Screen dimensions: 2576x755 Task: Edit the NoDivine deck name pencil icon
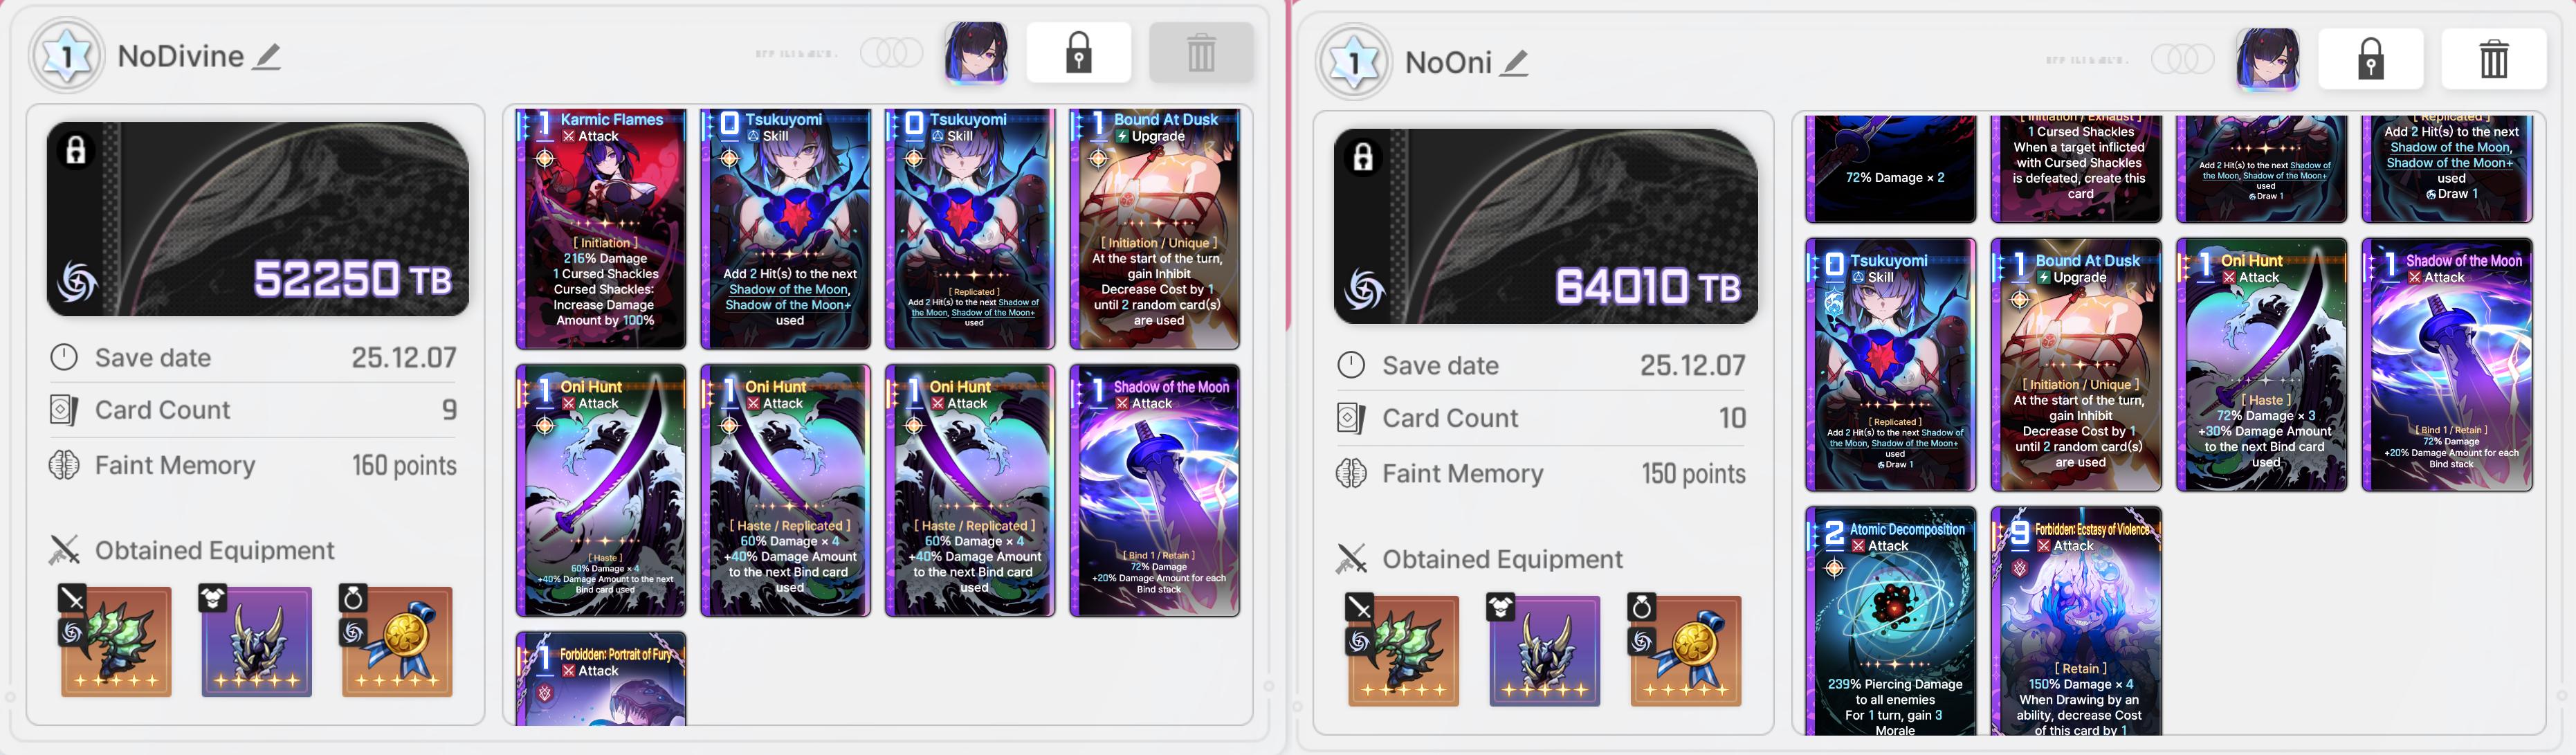pos(266,57)
